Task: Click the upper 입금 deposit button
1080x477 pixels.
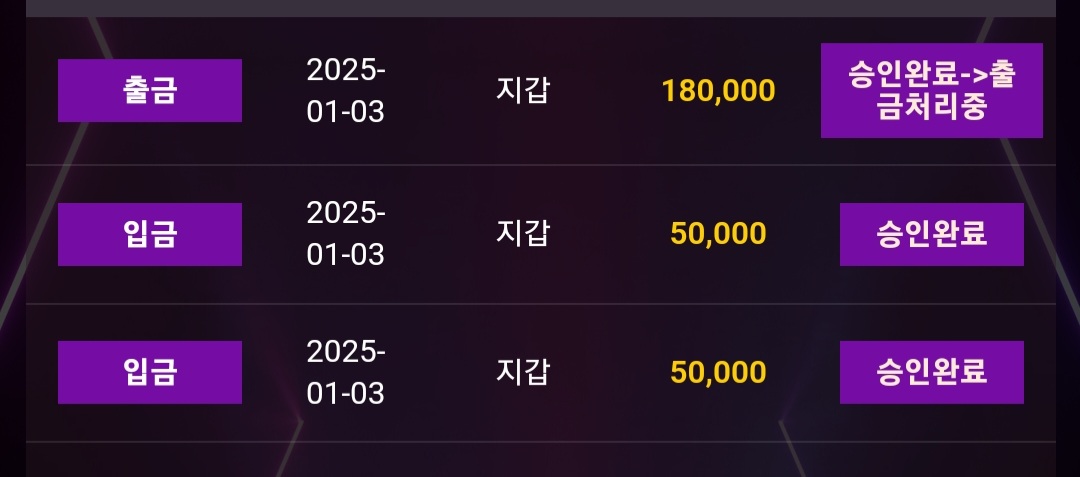Action: (150, 234)
